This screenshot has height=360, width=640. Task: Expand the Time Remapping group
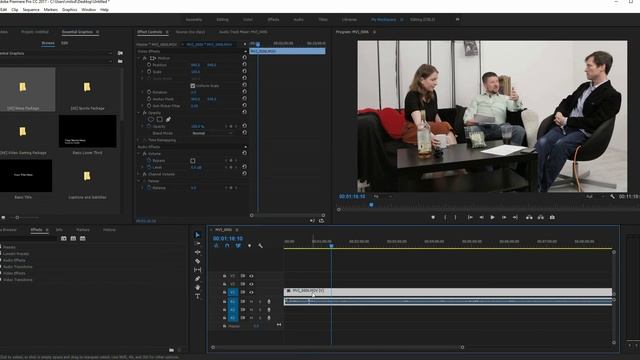click(139, 140)
